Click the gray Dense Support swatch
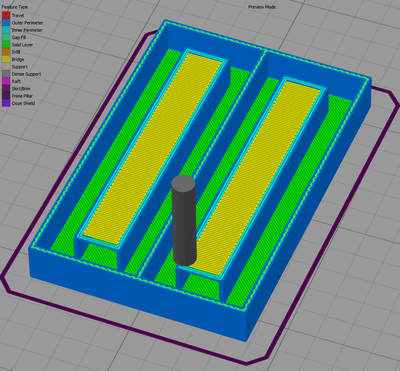The width and height of the screenshot is (400, 371). tap(6, 74)
